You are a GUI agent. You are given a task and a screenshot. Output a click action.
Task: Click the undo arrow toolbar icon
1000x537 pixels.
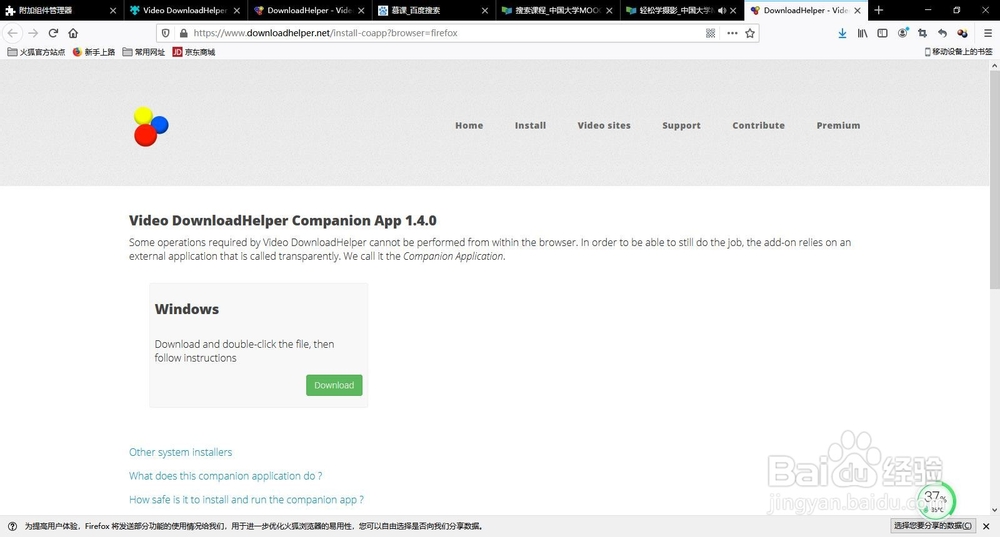tap(943, 33)
